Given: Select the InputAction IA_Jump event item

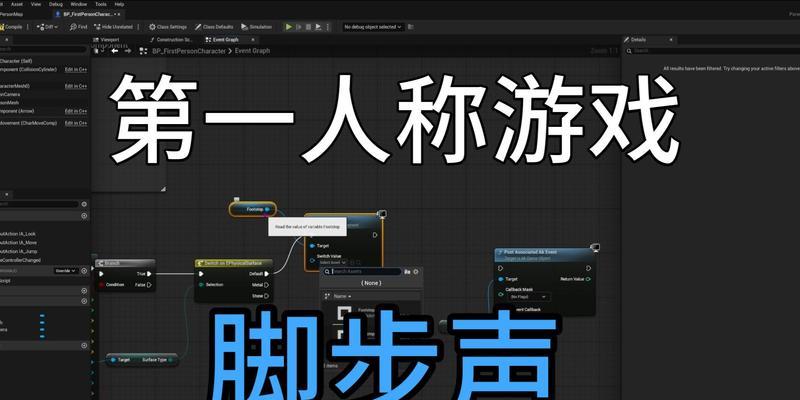Looking at the screenshot, I should point(19,251).
